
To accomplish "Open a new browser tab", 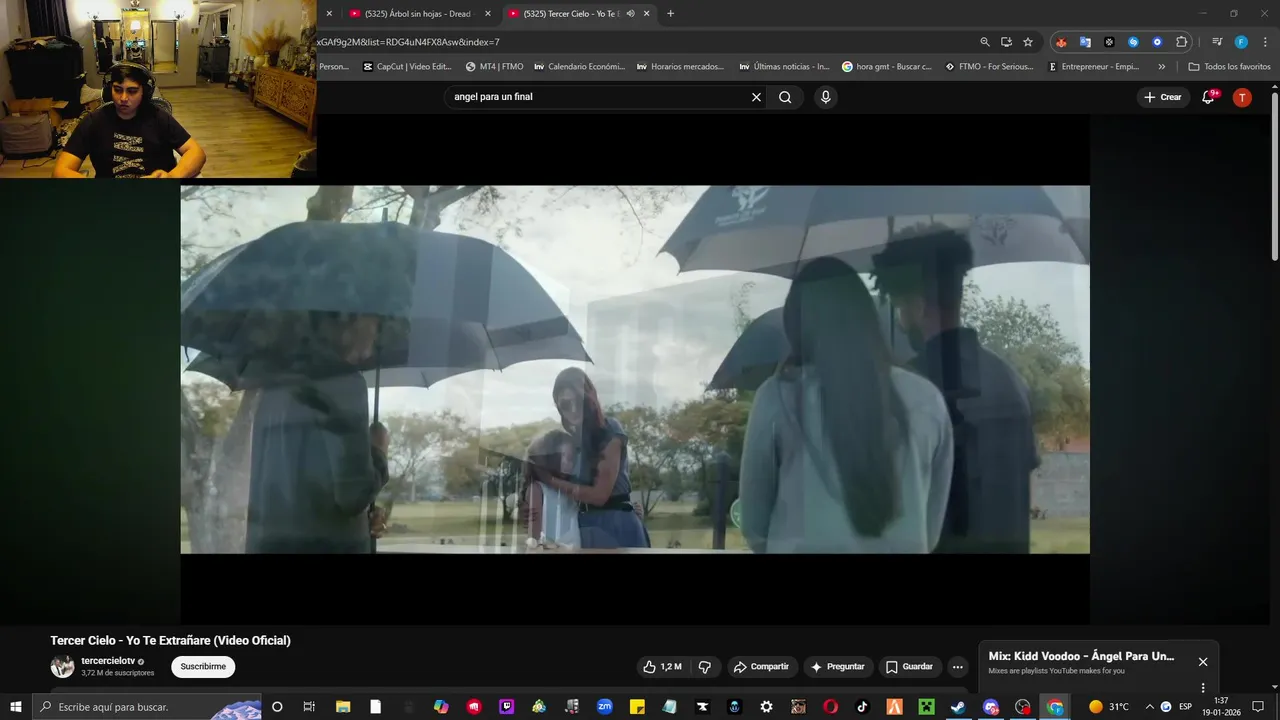I will [x=670, y=13].
